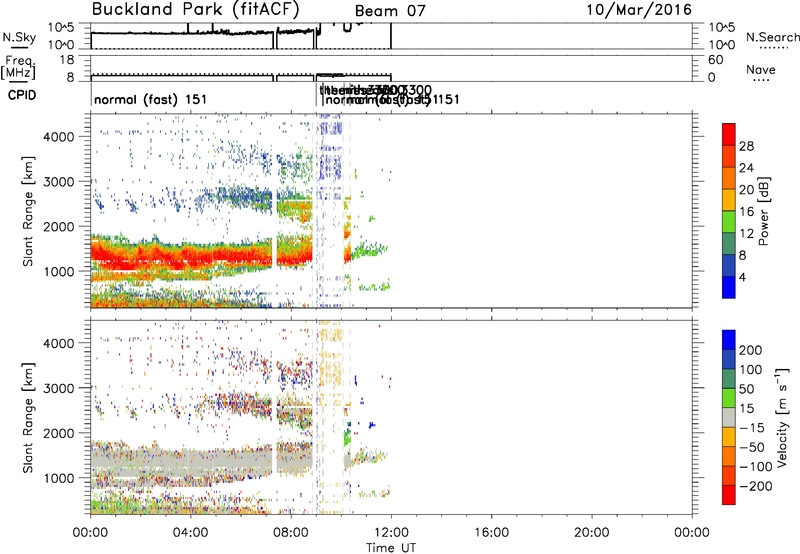Click the '16:00' time axis label
The width and height of the screenshot is (800, 554).
[491, 533]
